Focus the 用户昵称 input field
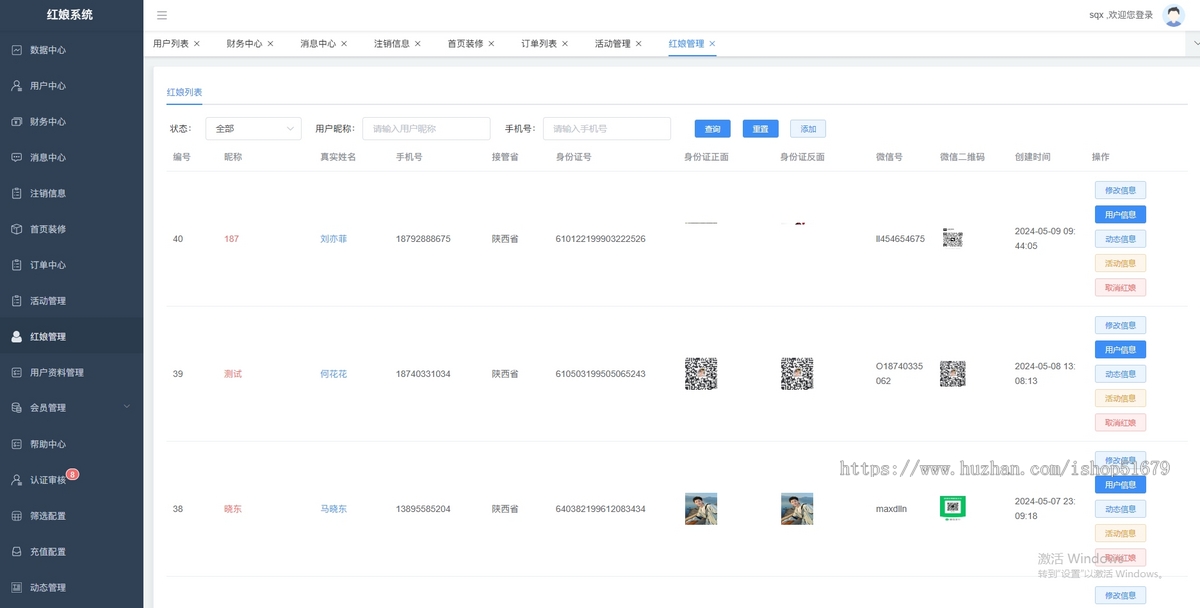This screenshot has height=608, width=1200. coord(426,129)
